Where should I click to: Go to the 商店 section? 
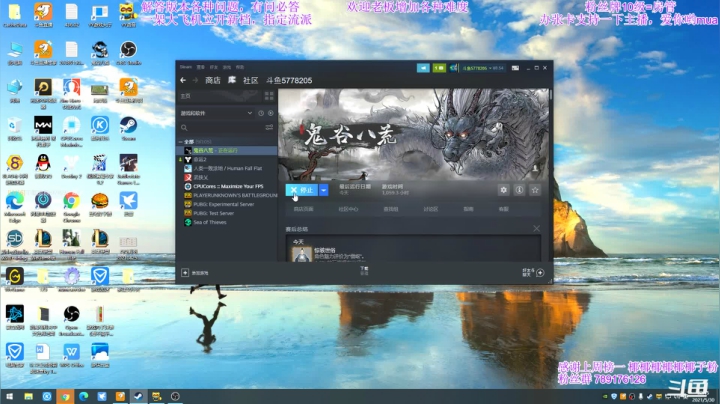click(213, 80)
